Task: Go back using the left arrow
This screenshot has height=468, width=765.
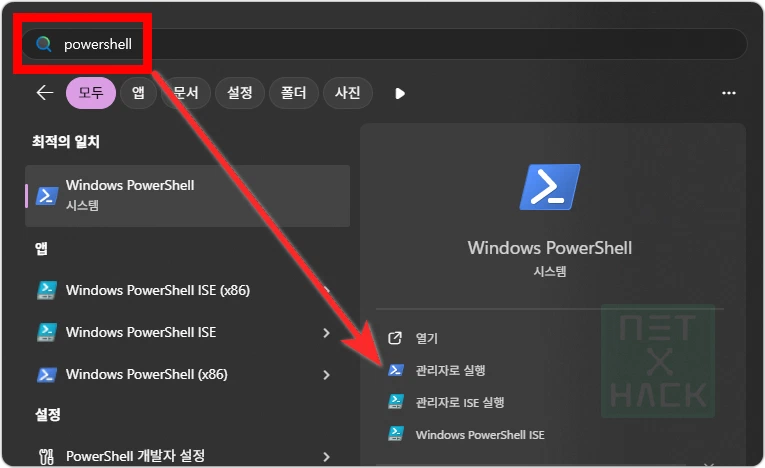Action: (44, 93)
